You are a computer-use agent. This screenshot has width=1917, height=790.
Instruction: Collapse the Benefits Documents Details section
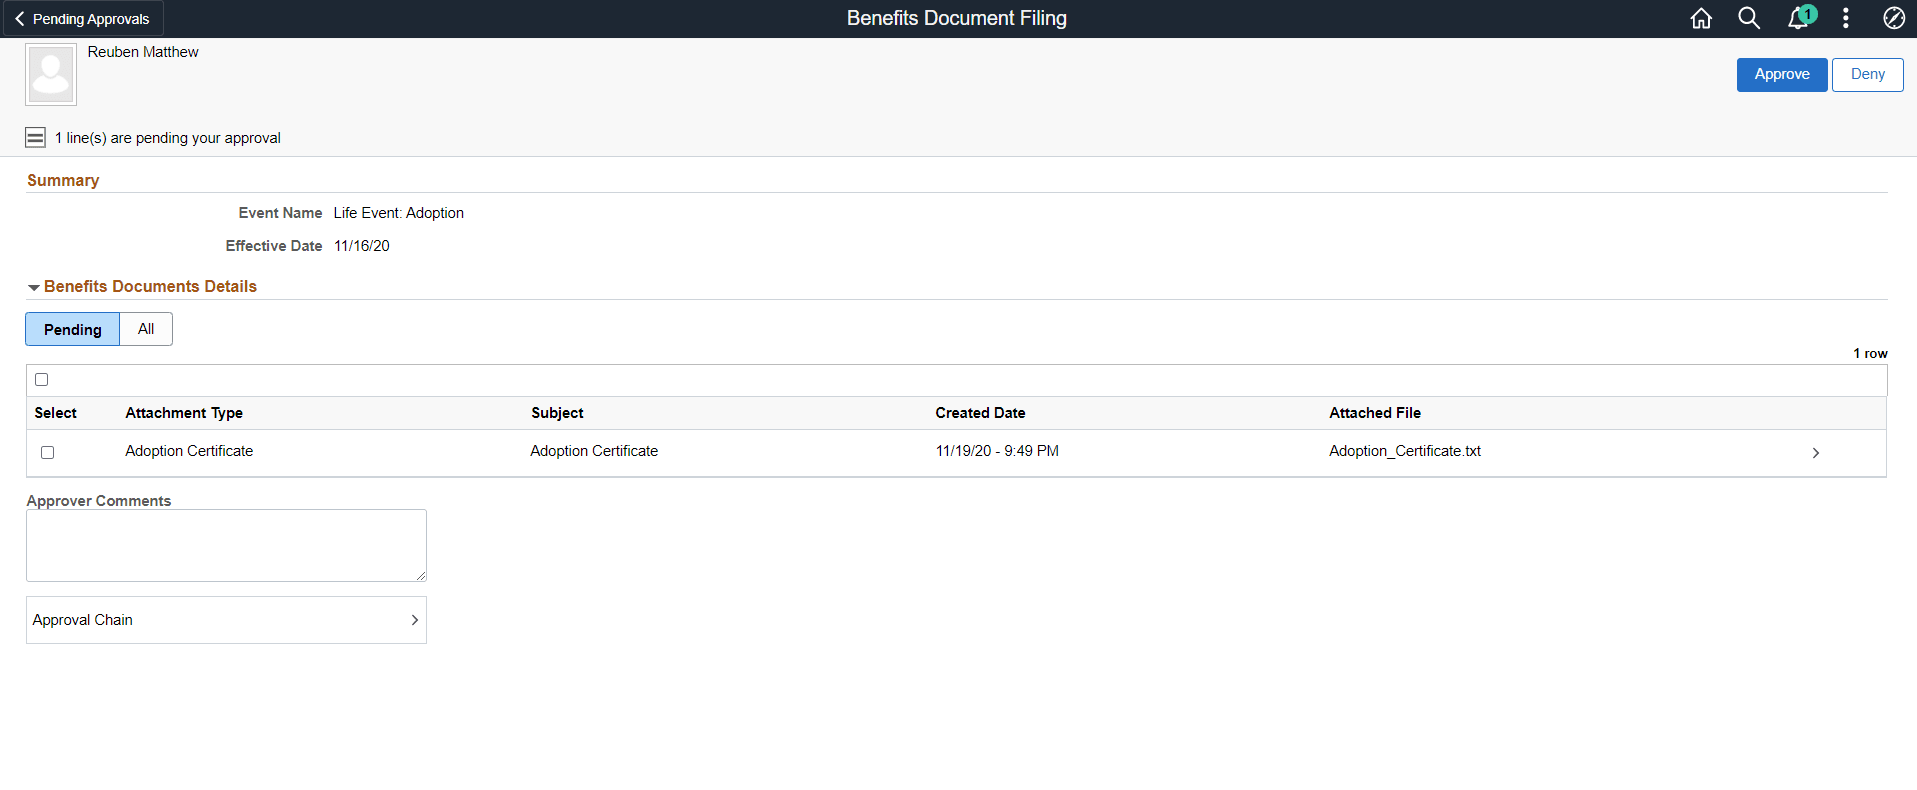pos(34,288)
